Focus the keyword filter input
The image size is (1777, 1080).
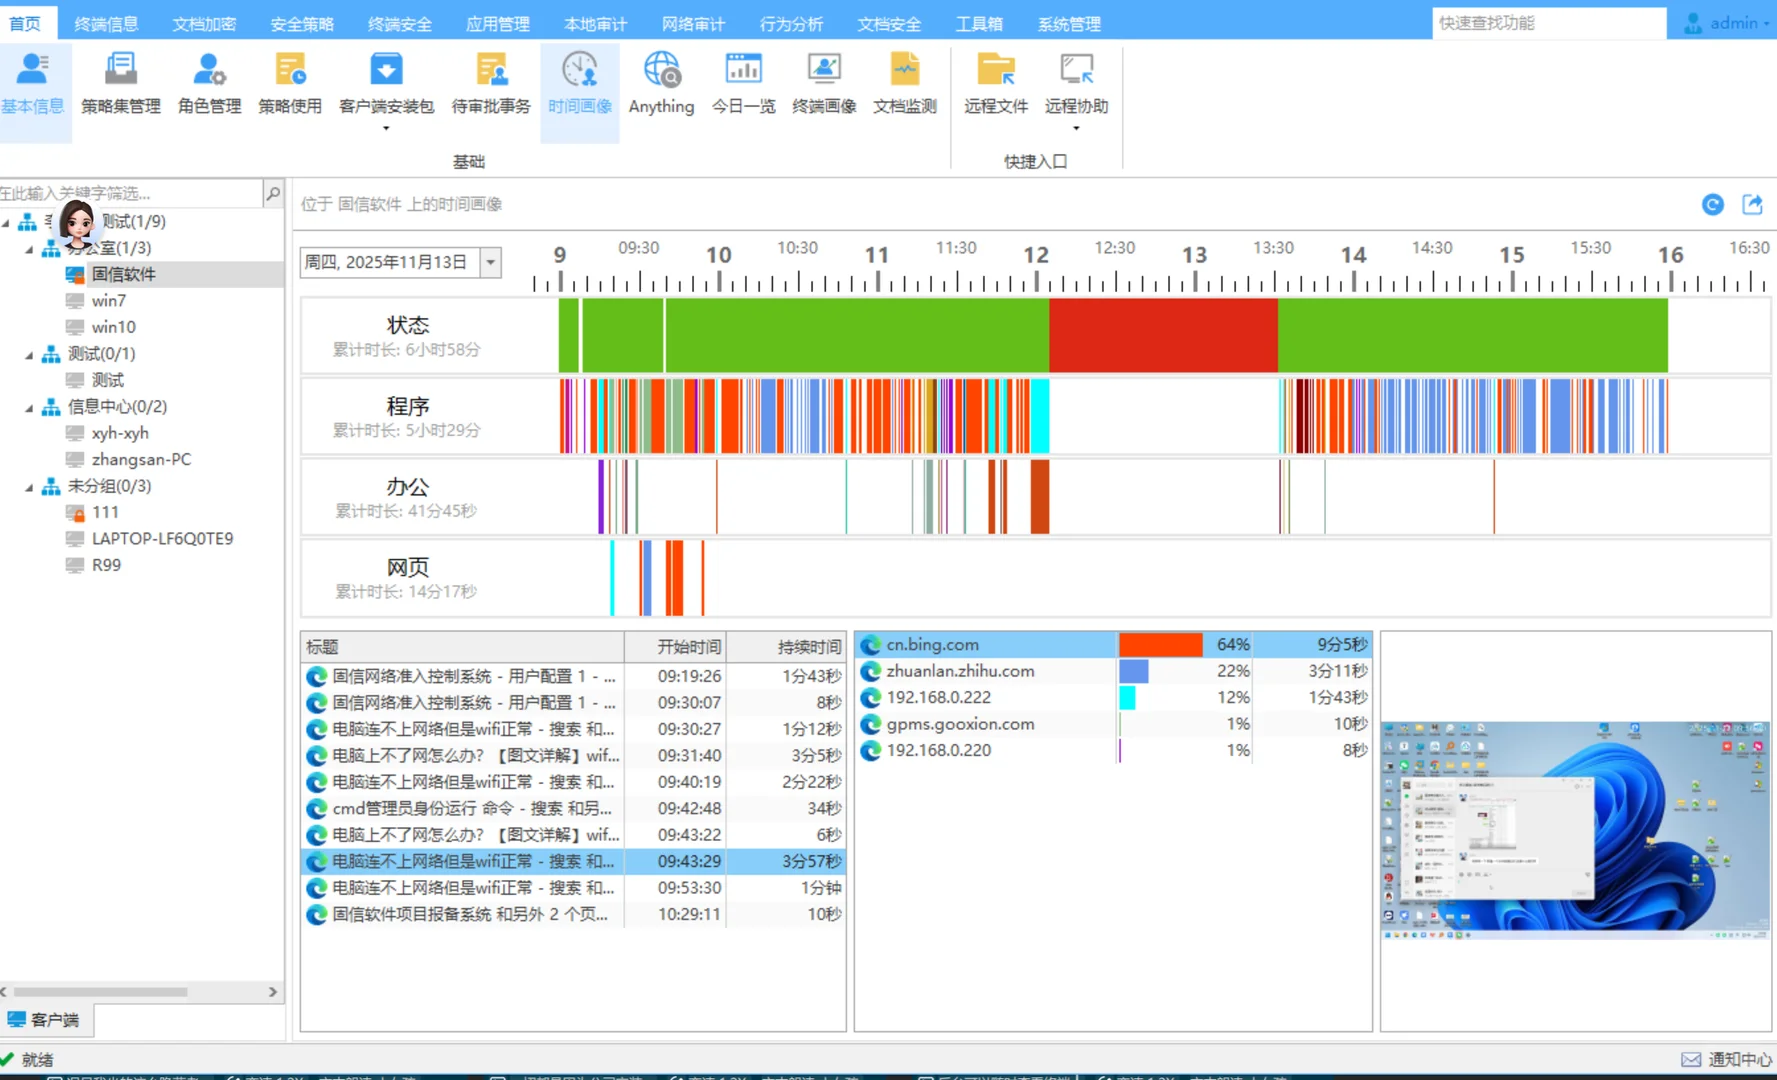[x=130, y=193]
